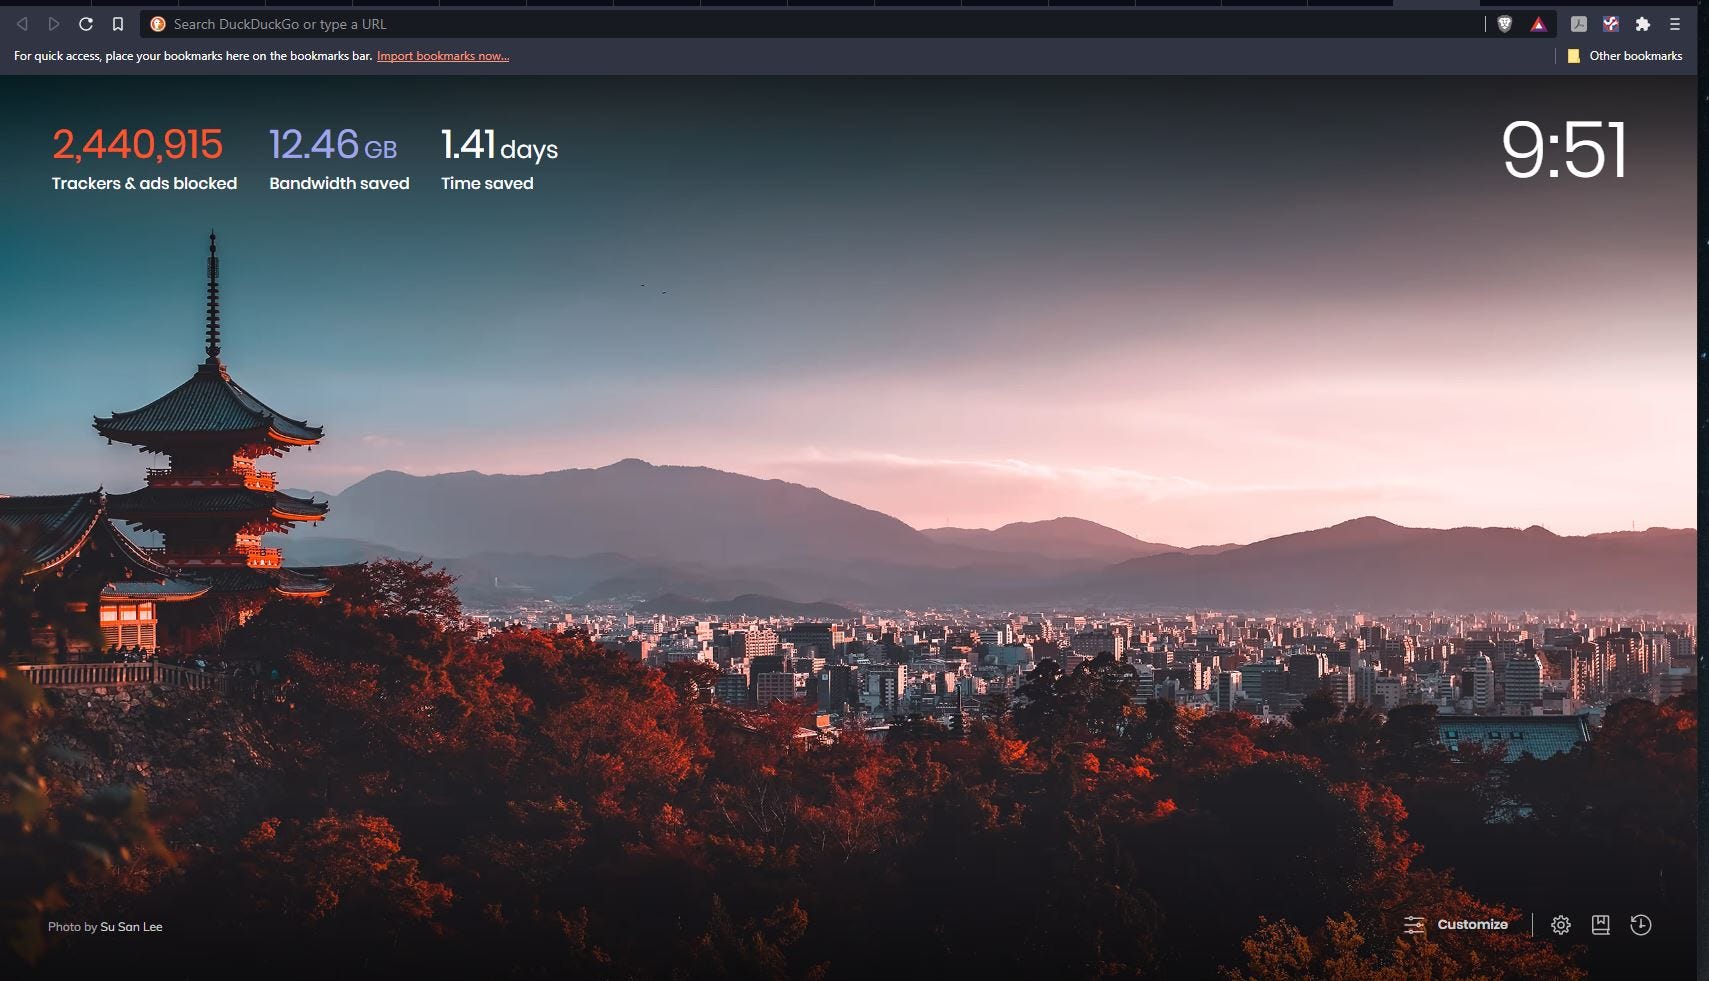Open the Brave Shields lion icon
The image size is (1709, 981).
(x=1505, y=24)
